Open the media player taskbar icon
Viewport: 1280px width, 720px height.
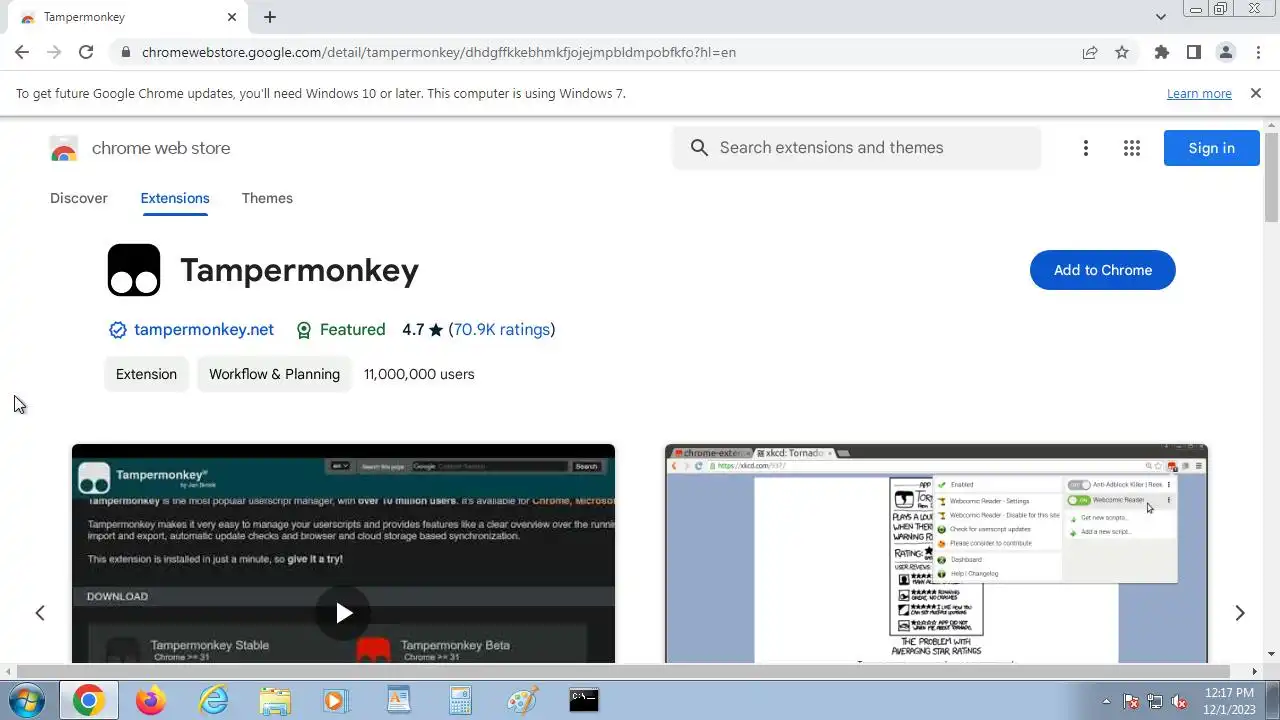pos(336,700)
